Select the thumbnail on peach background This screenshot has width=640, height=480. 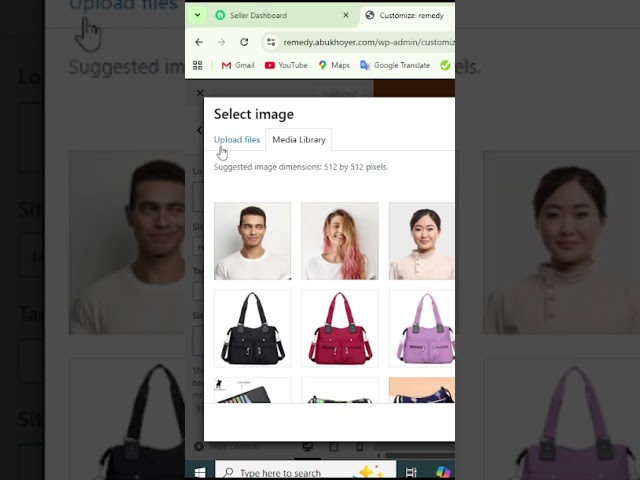pyautogui.click(x=422, y=390)
